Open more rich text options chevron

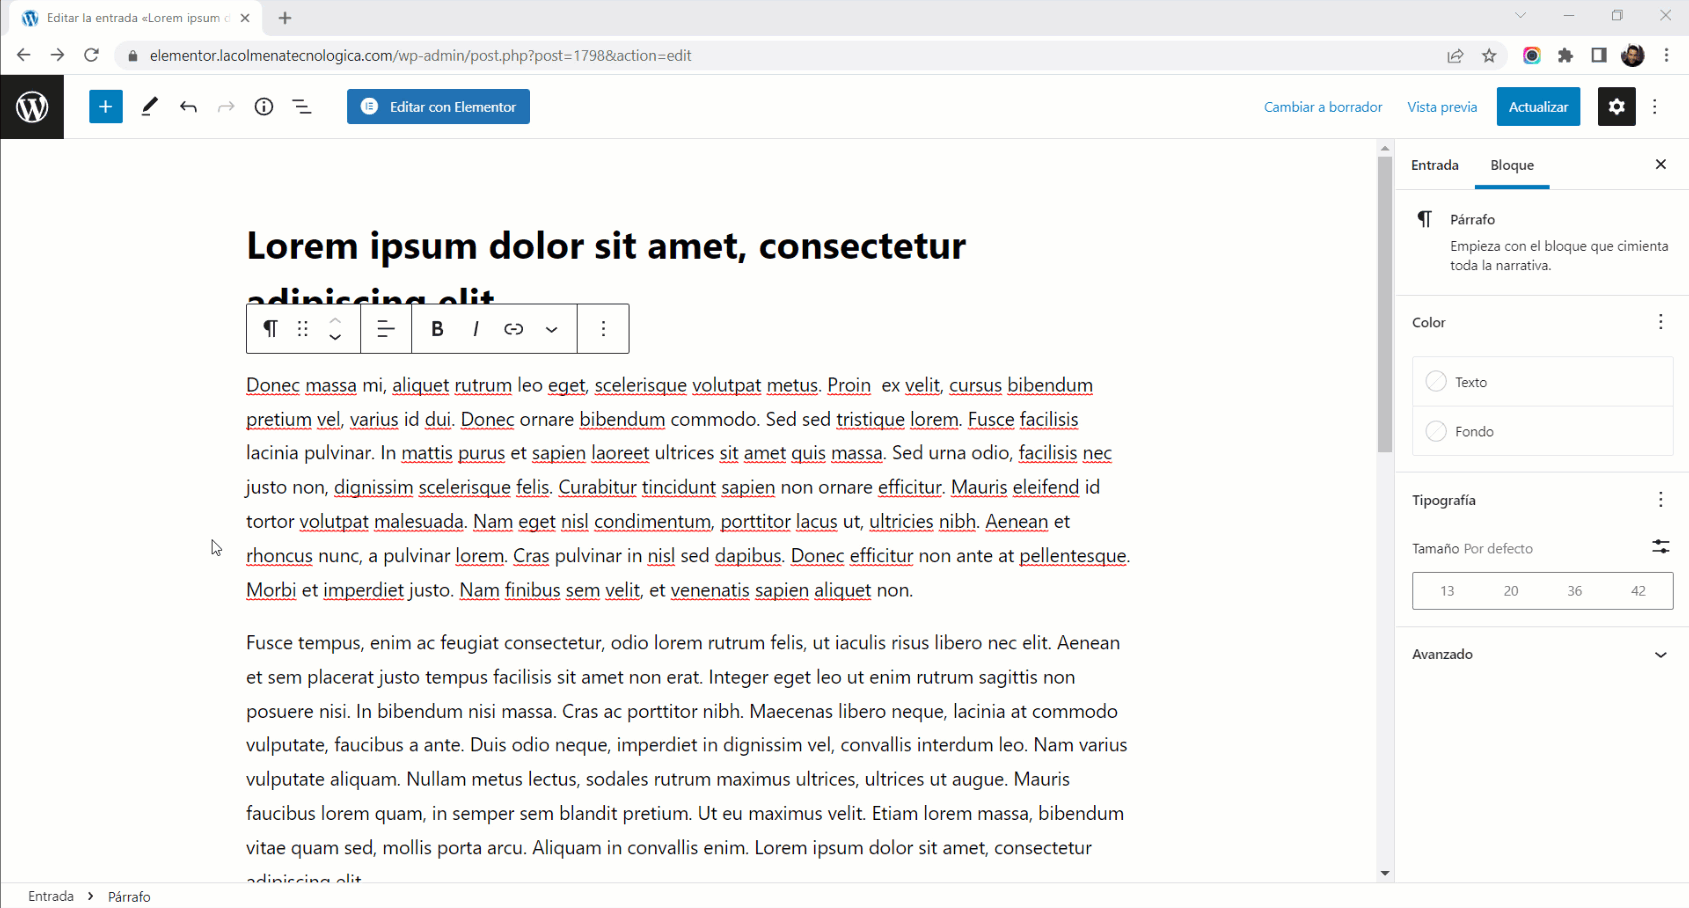coord(551,329)
